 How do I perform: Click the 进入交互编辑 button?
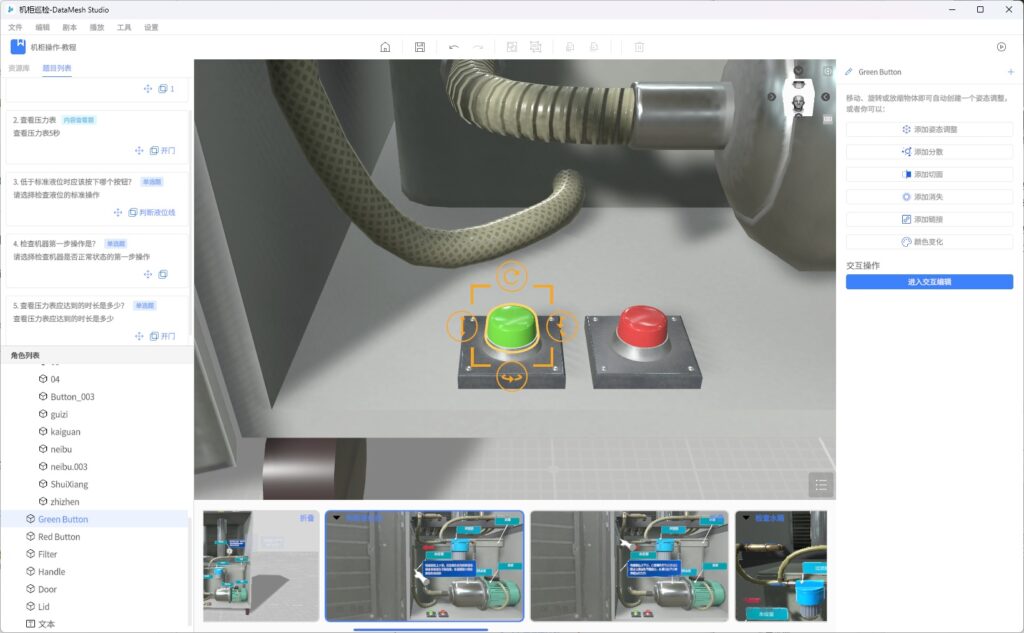click(x=929, y=282)
